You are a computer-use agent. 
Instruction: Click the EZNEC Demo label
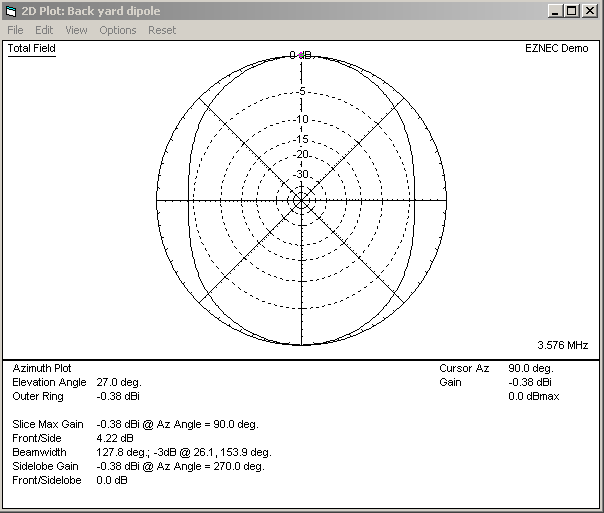pyautogui.click(x=556, y=48)
